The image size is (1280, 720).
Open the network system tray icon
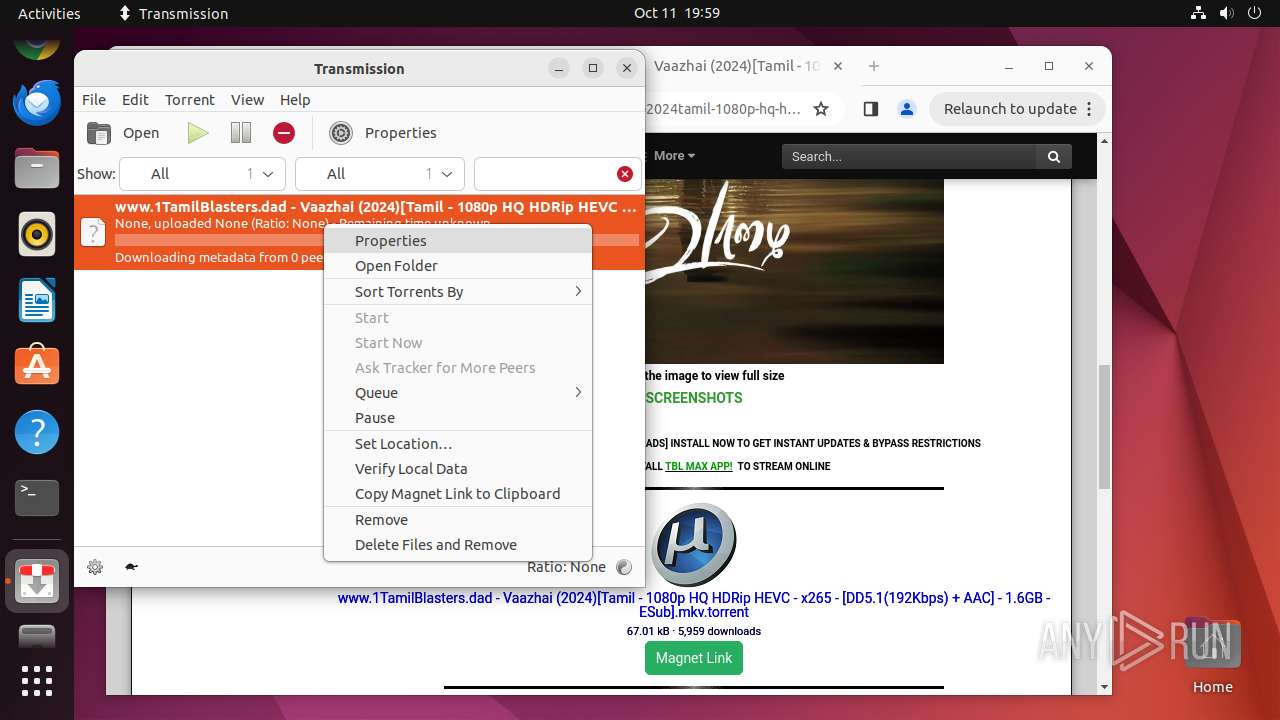1199,13
